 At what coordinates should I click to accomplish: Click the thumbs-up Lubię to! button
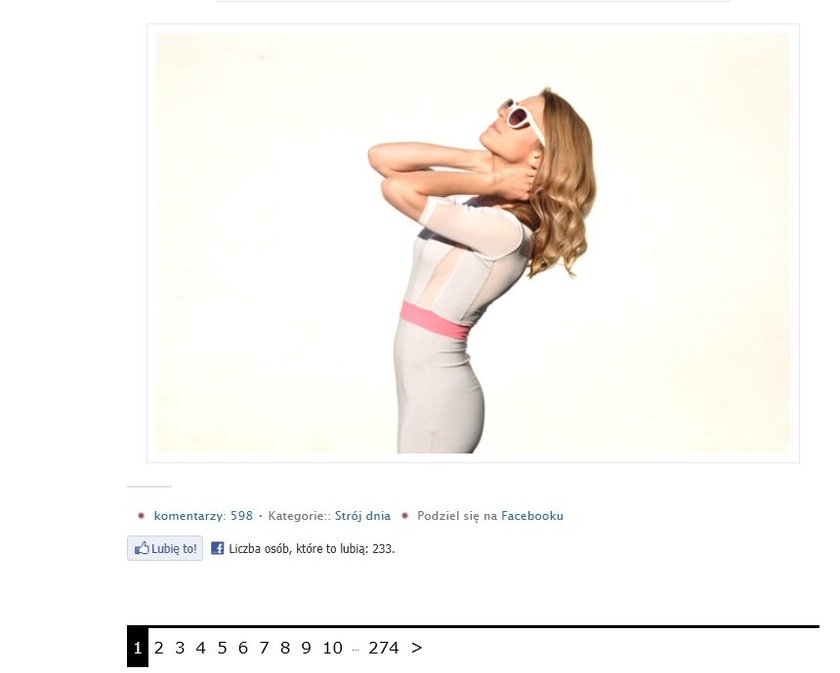165,548
